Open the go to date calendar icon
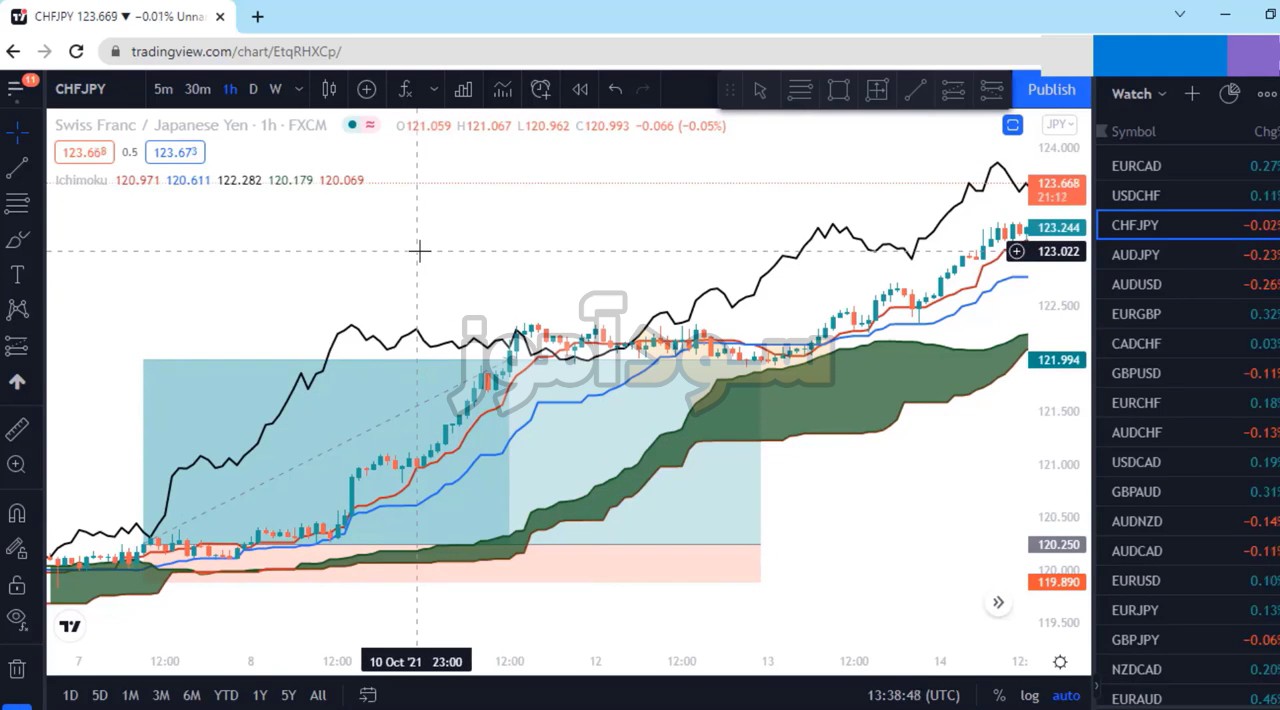This screenshot has width=1280, height=710. click(368, 695)
